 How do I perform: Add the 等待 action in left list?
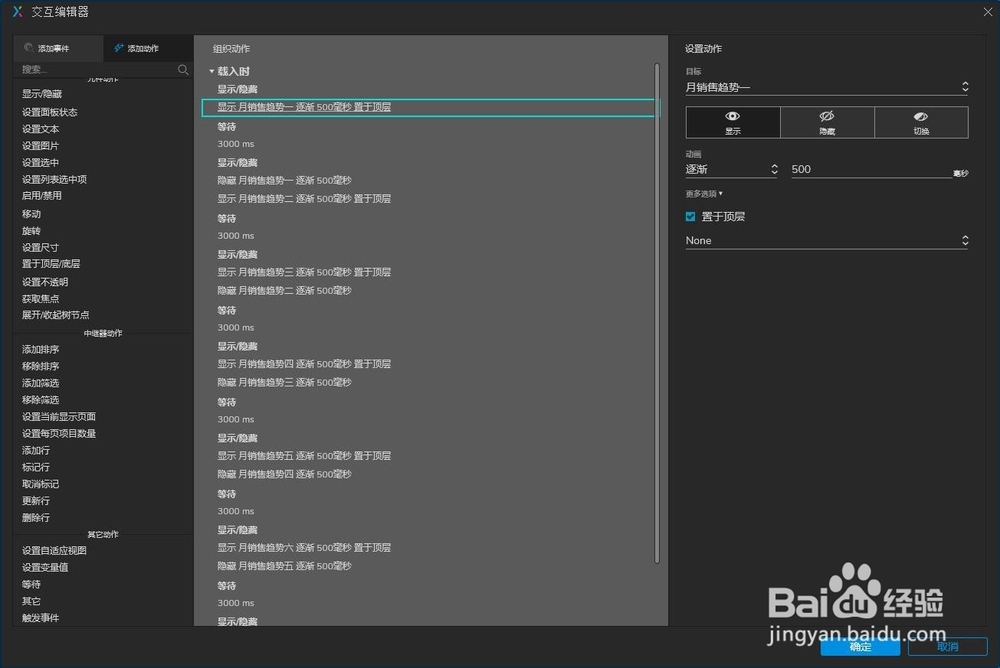point(31,584)
